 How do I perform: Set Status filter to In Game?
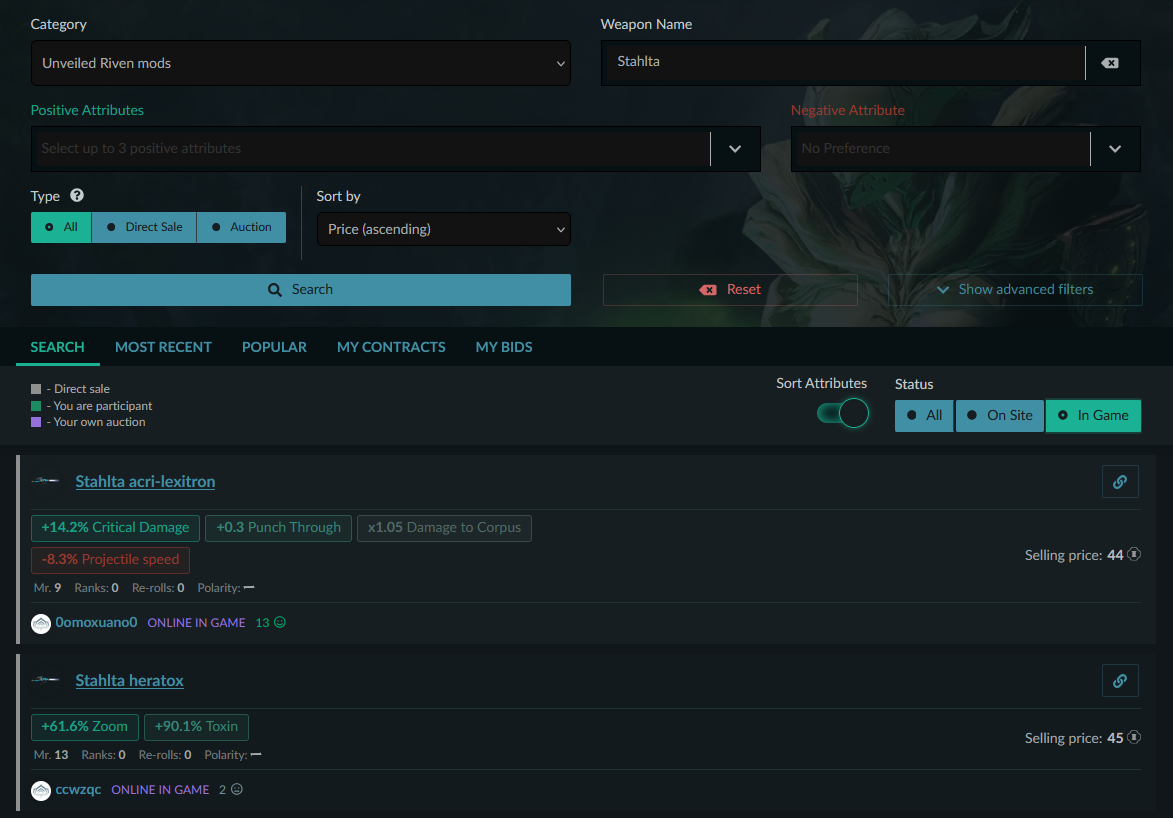click(1093, 415)
